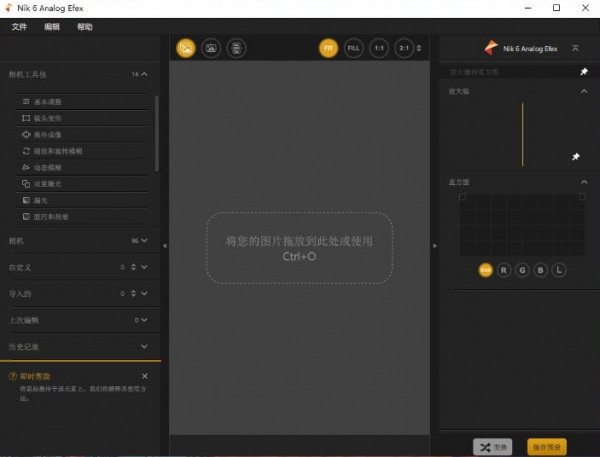Click the 导入的 sort stepper arrows
The image size is (600, 457).
point(133,294)
